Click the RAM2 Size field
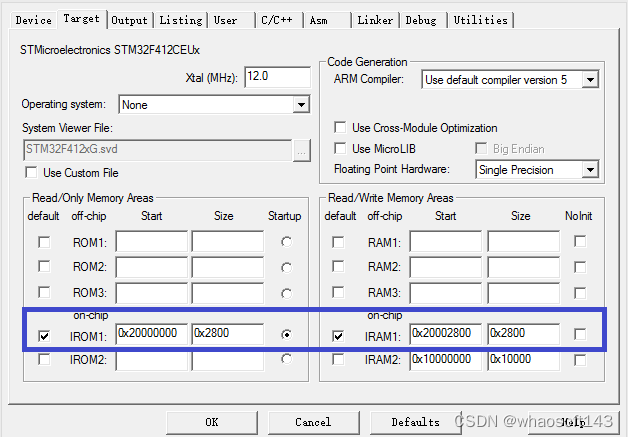This screenshot has width=628, height=437. click(x=523, y=267)
